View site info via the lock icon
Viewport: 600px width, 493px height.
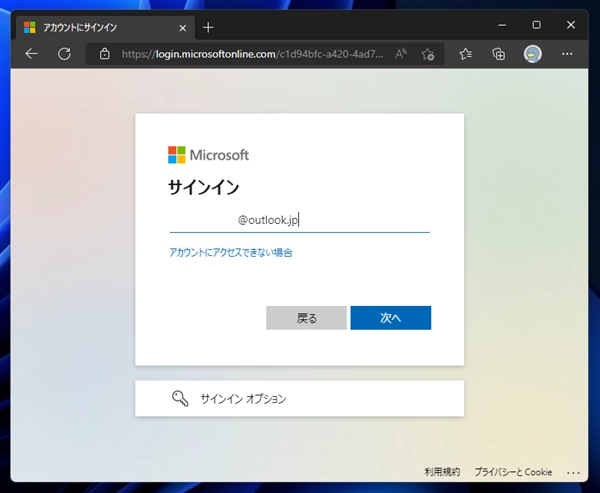point(104,54)
